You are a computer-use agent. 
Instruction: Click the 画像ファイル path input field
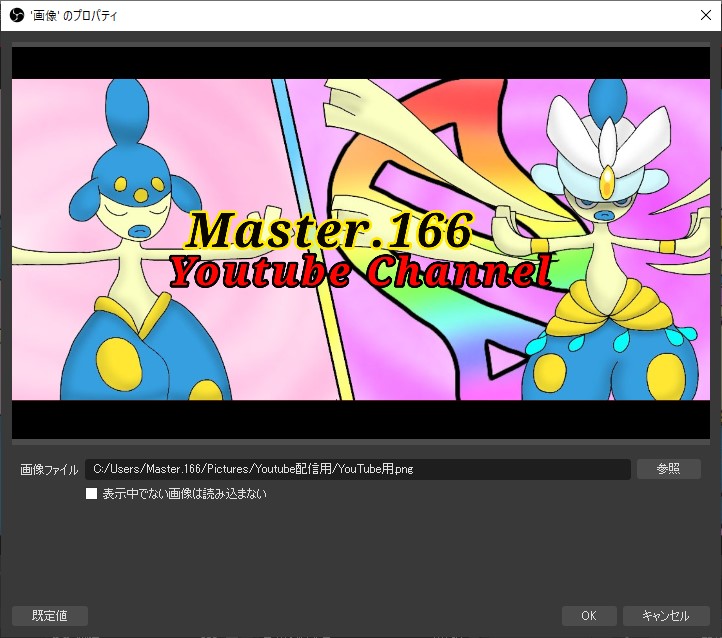tap(358, 469)
